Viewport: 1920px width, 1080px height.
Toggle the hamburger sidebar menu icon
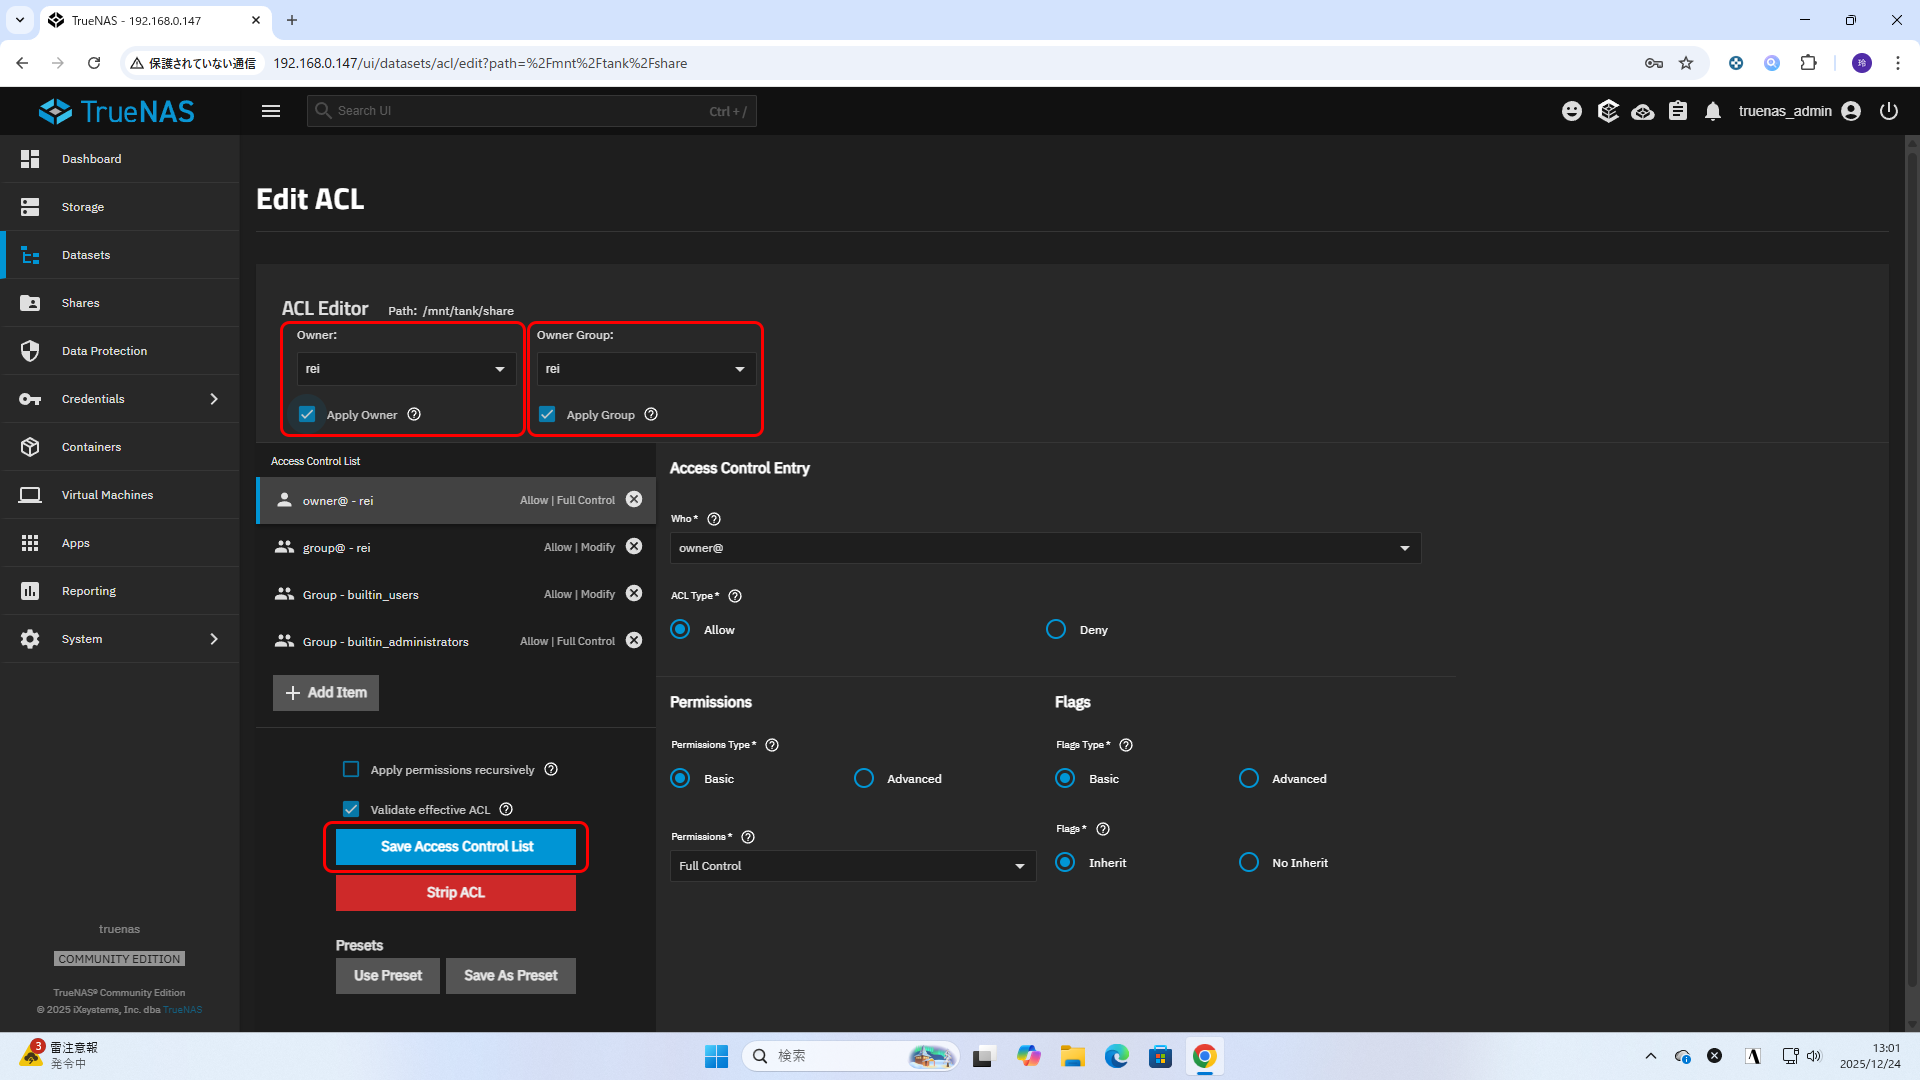click(271, 111)
